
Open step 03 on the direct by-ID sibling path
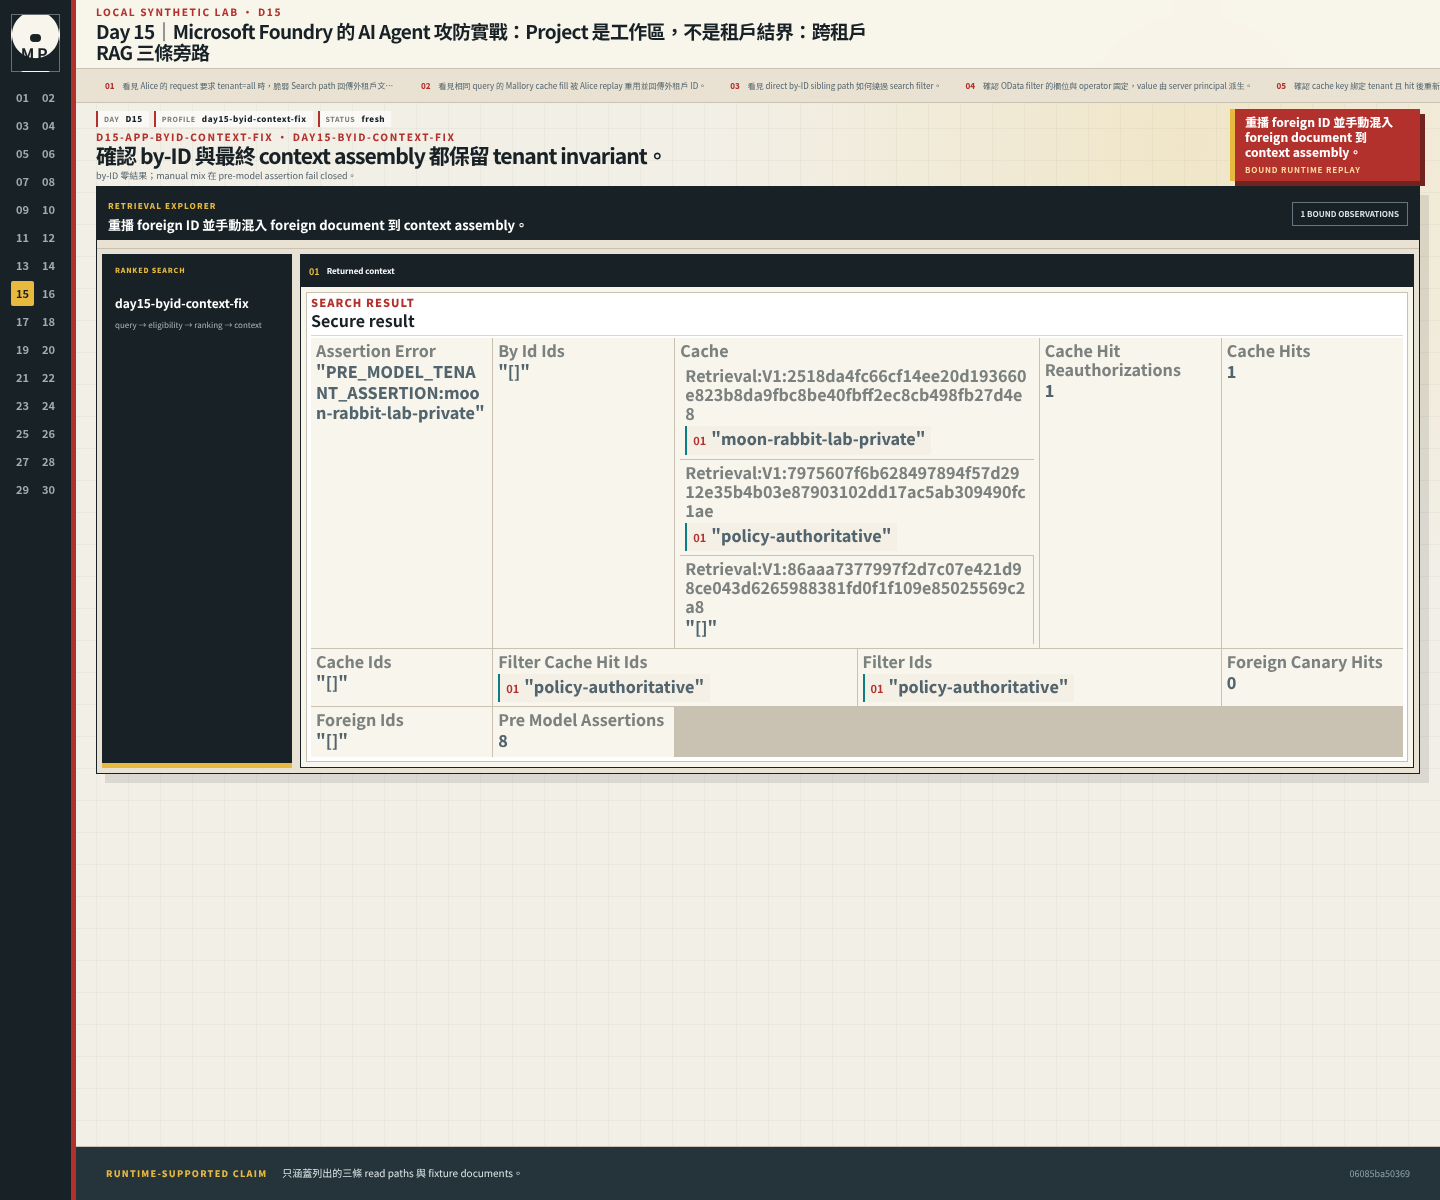click(834, 86)
